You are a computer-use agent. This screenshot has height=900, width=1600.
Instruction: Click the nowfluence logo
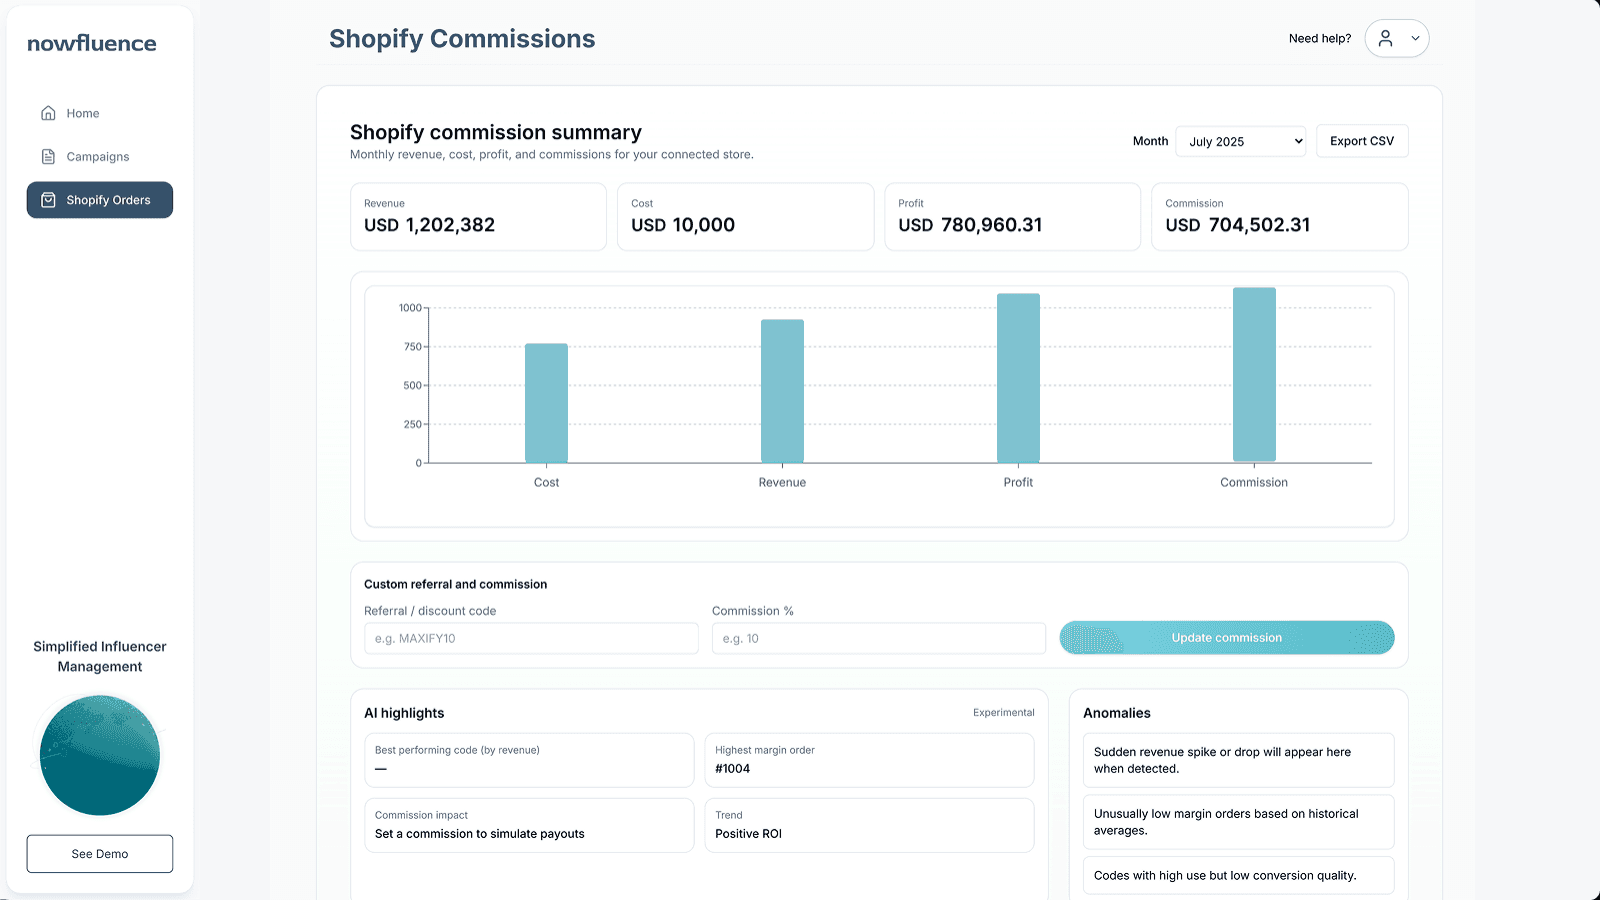click(92, 43)
